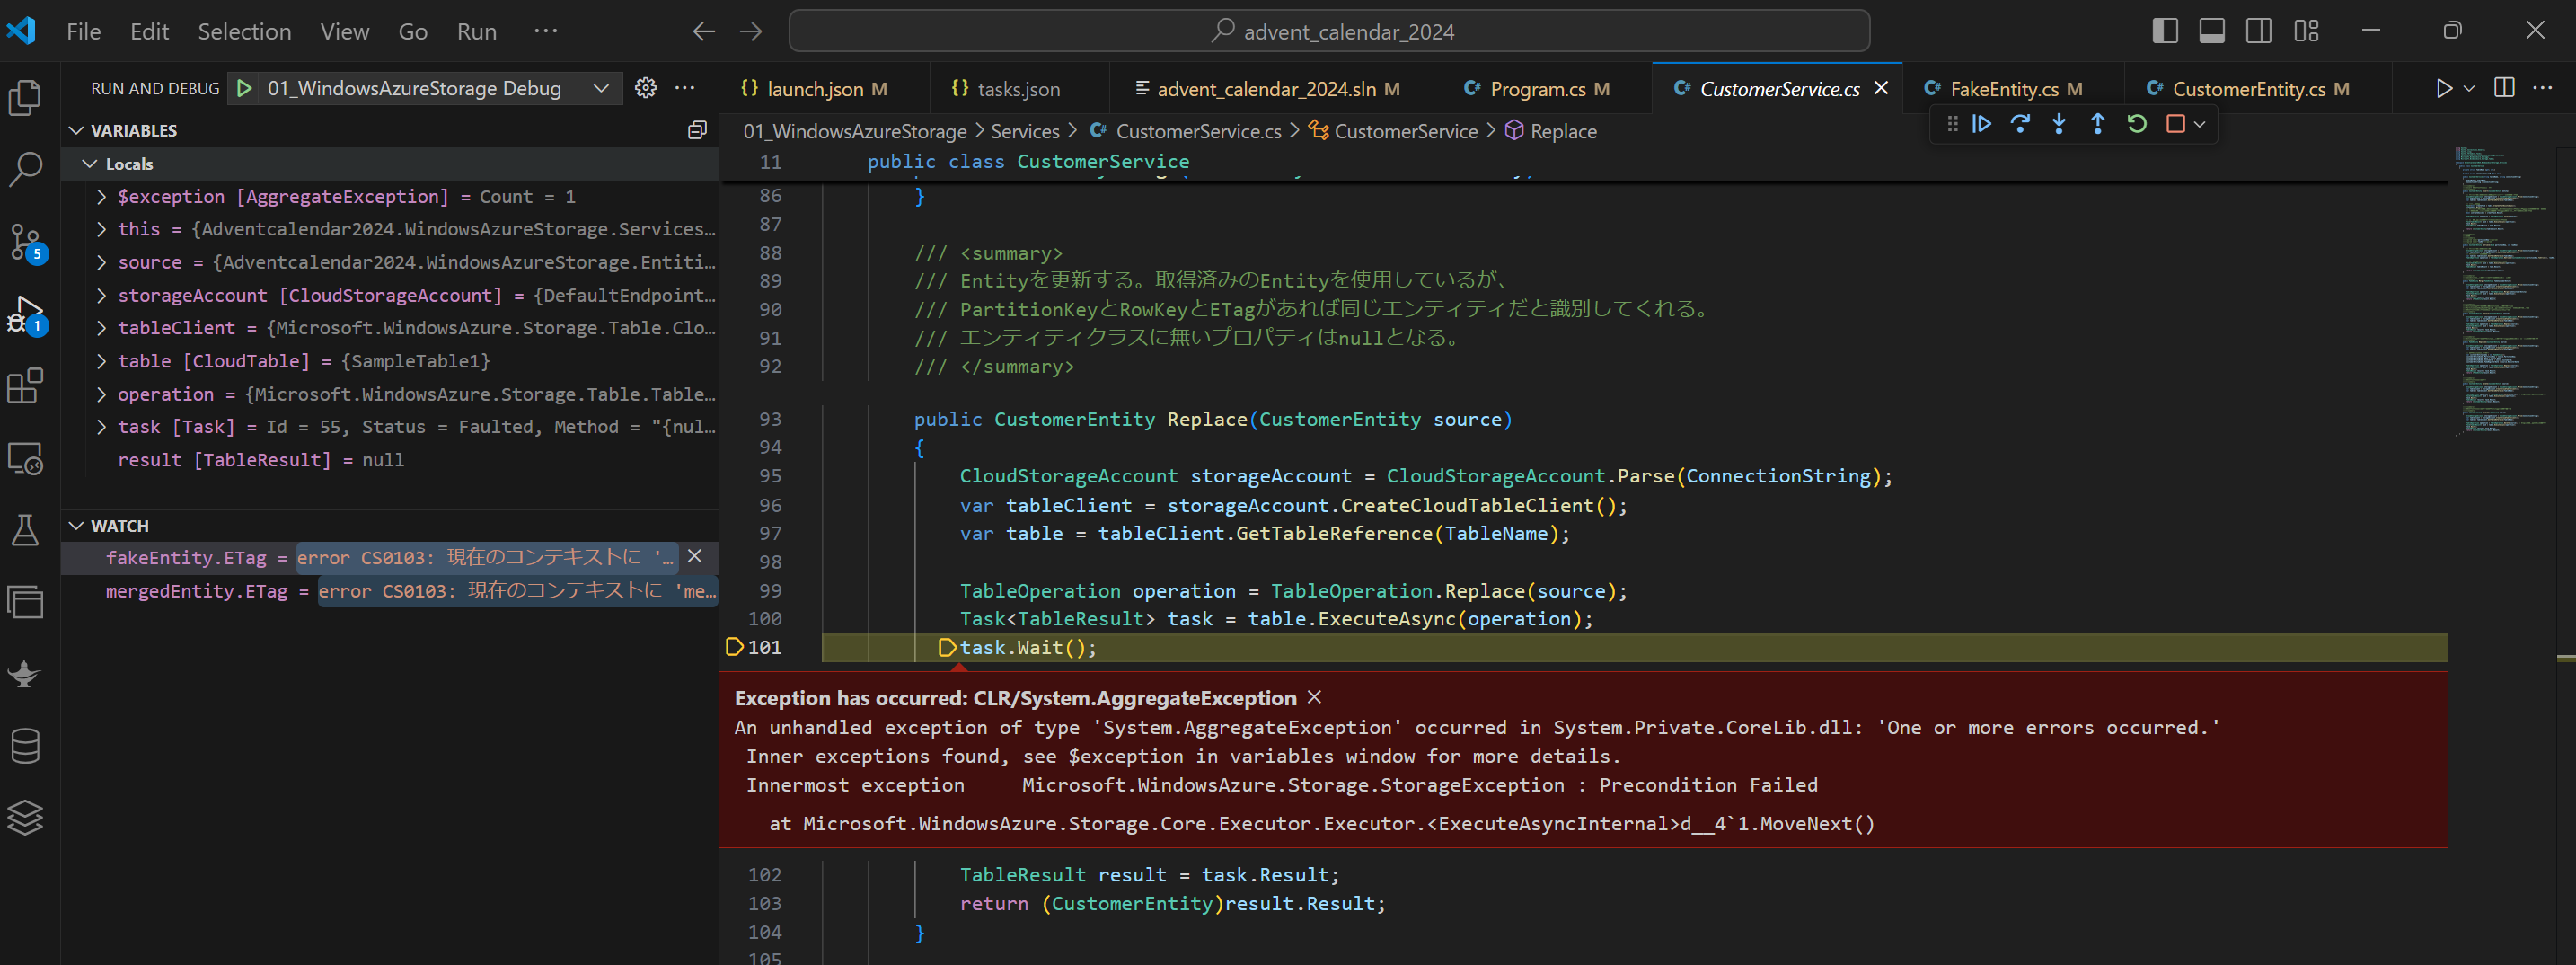
Task: Close the exception message widget
Action: (x=1315, y=697)
